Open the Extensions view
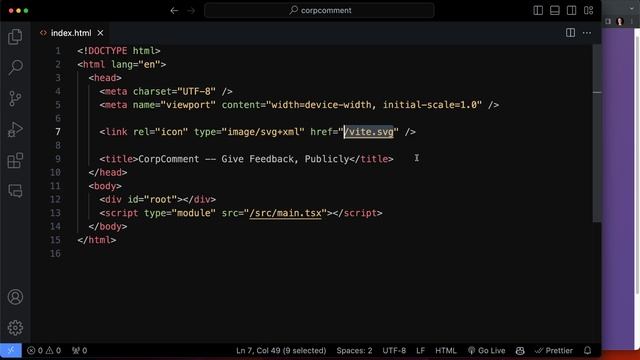Image resolution: width=640 pixels, height=360 pixels. [x=15, y=160]
